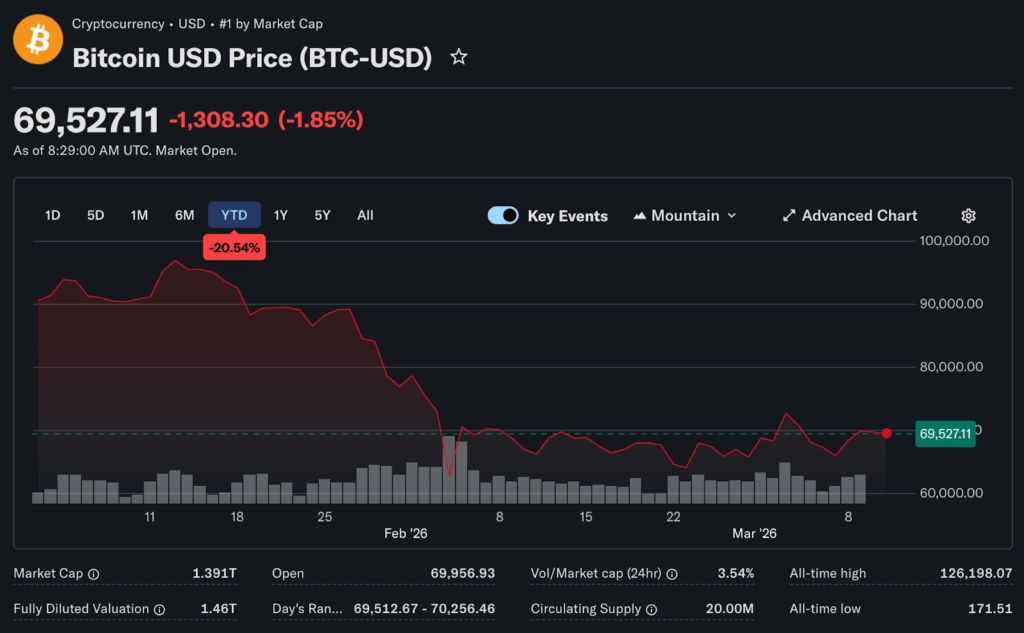Open chart settings gear icon

pyautogui.click(x=968, y=216)
